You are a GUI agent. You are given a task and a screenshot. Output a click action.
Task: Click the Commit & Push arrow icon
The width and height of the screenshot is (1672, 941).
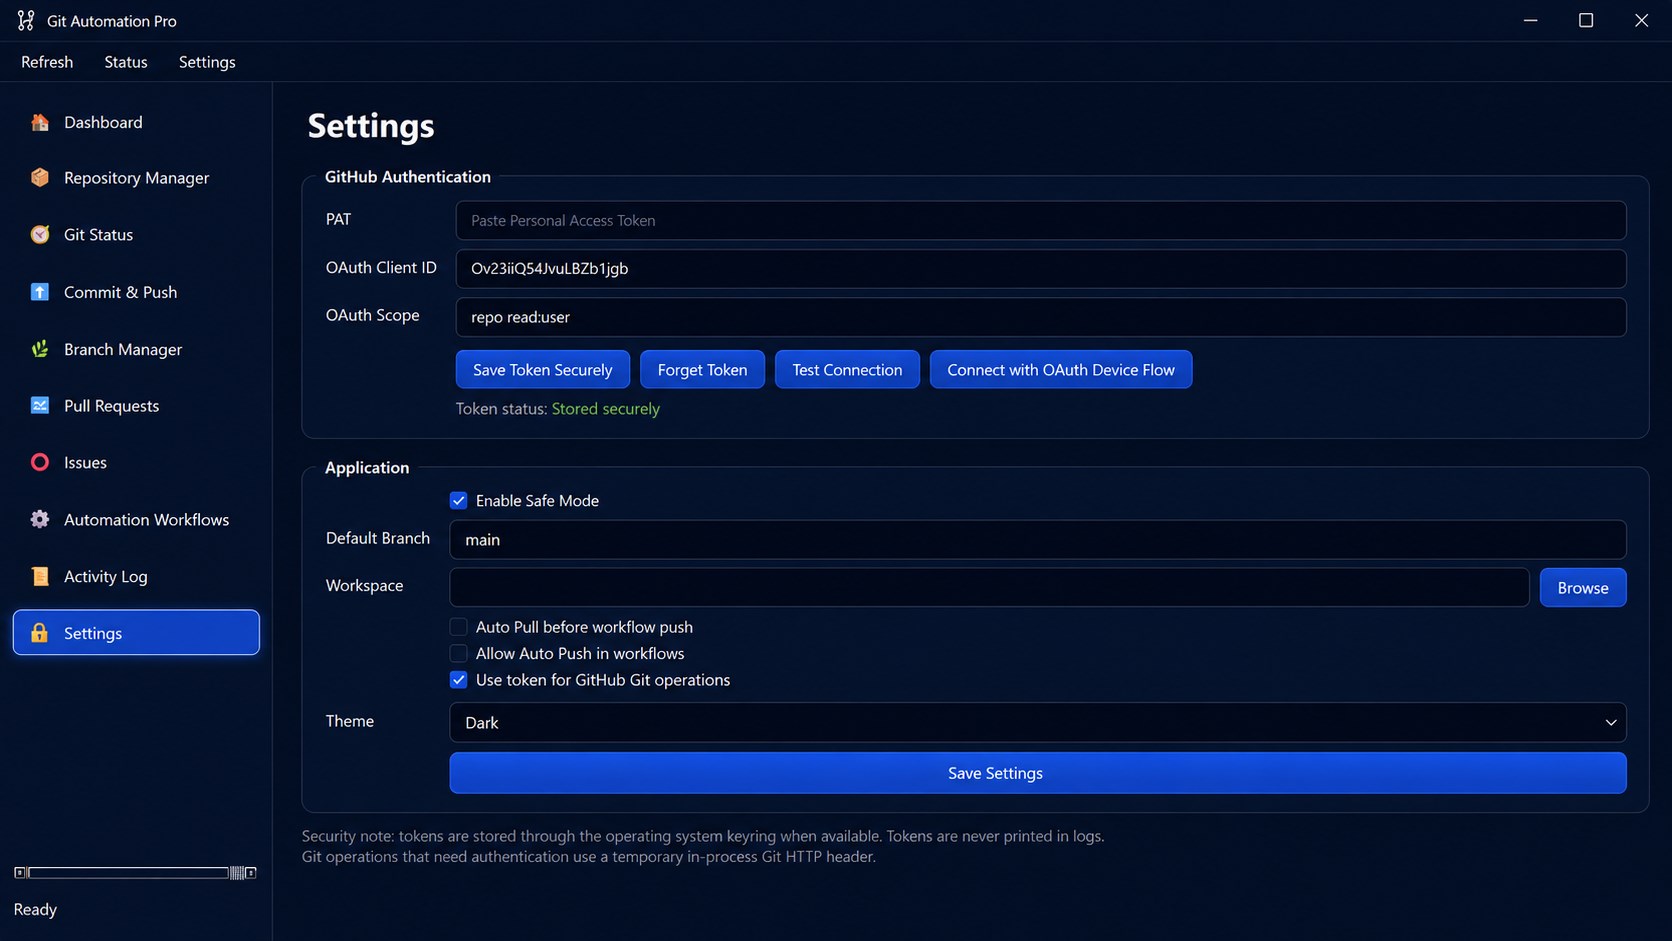40,292
